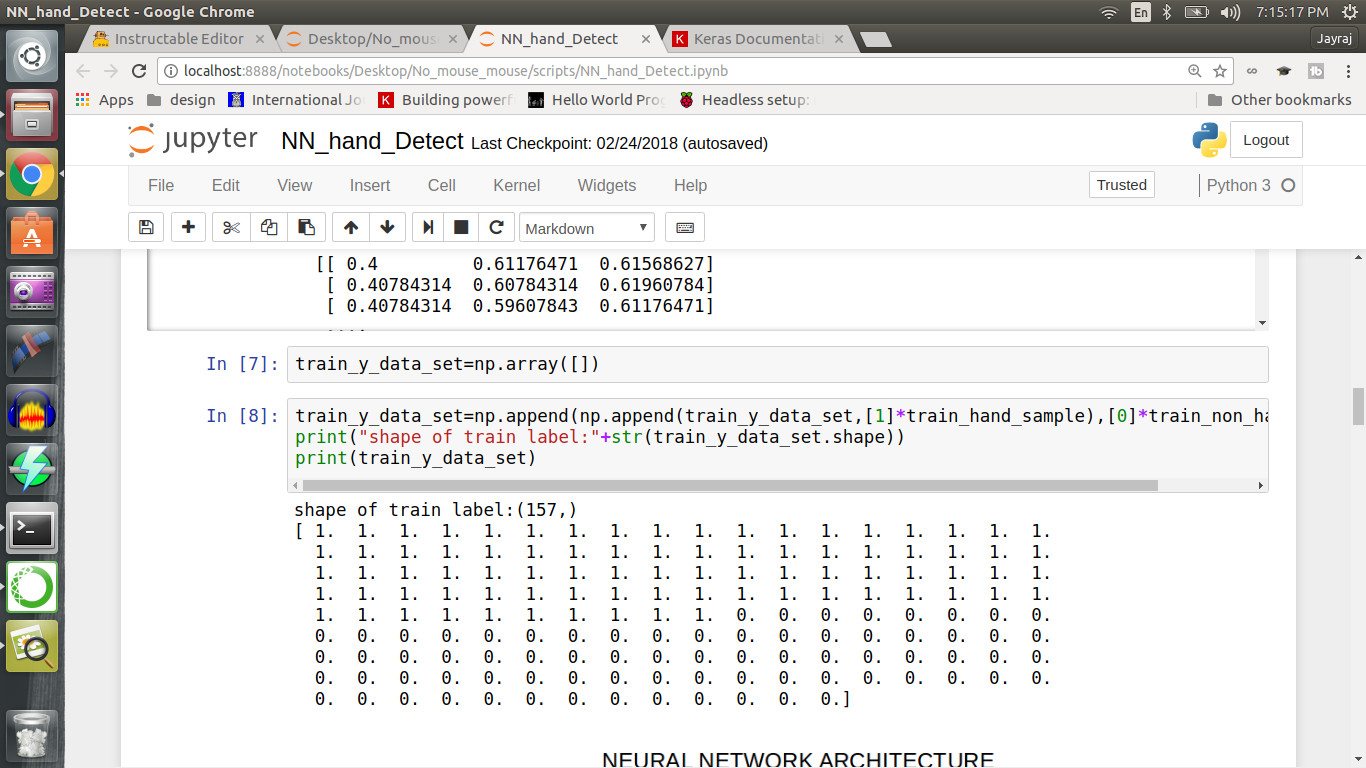1366x768 pixels.
Task: Open Files manager from launcher
Action: tap(32, 115)
